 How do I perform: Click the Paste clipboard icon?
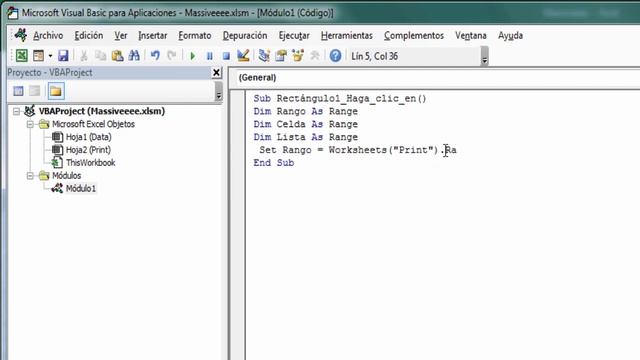(x=118, y=56)
